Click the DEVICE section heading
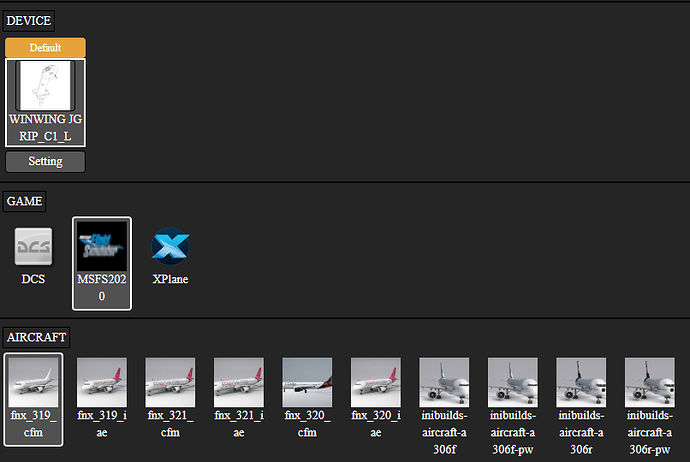The image size is (690, 462). click(x=29, y=21)
